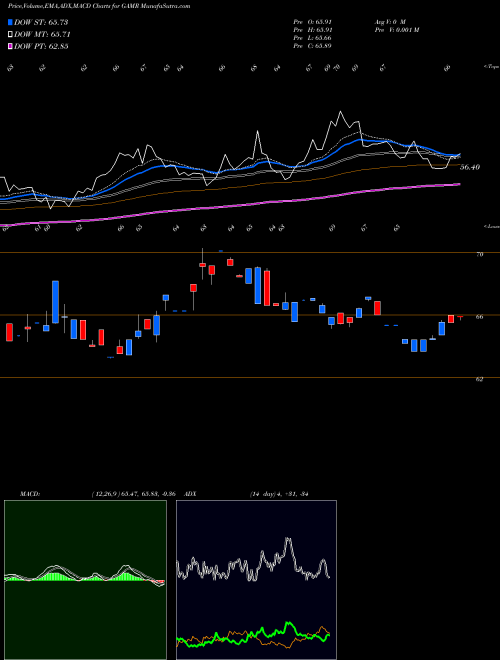Select the 'DOW PT: 62.85' legend text
This screenshot has width=500, height=660.
pyautogui.click(x=41, y=46)
